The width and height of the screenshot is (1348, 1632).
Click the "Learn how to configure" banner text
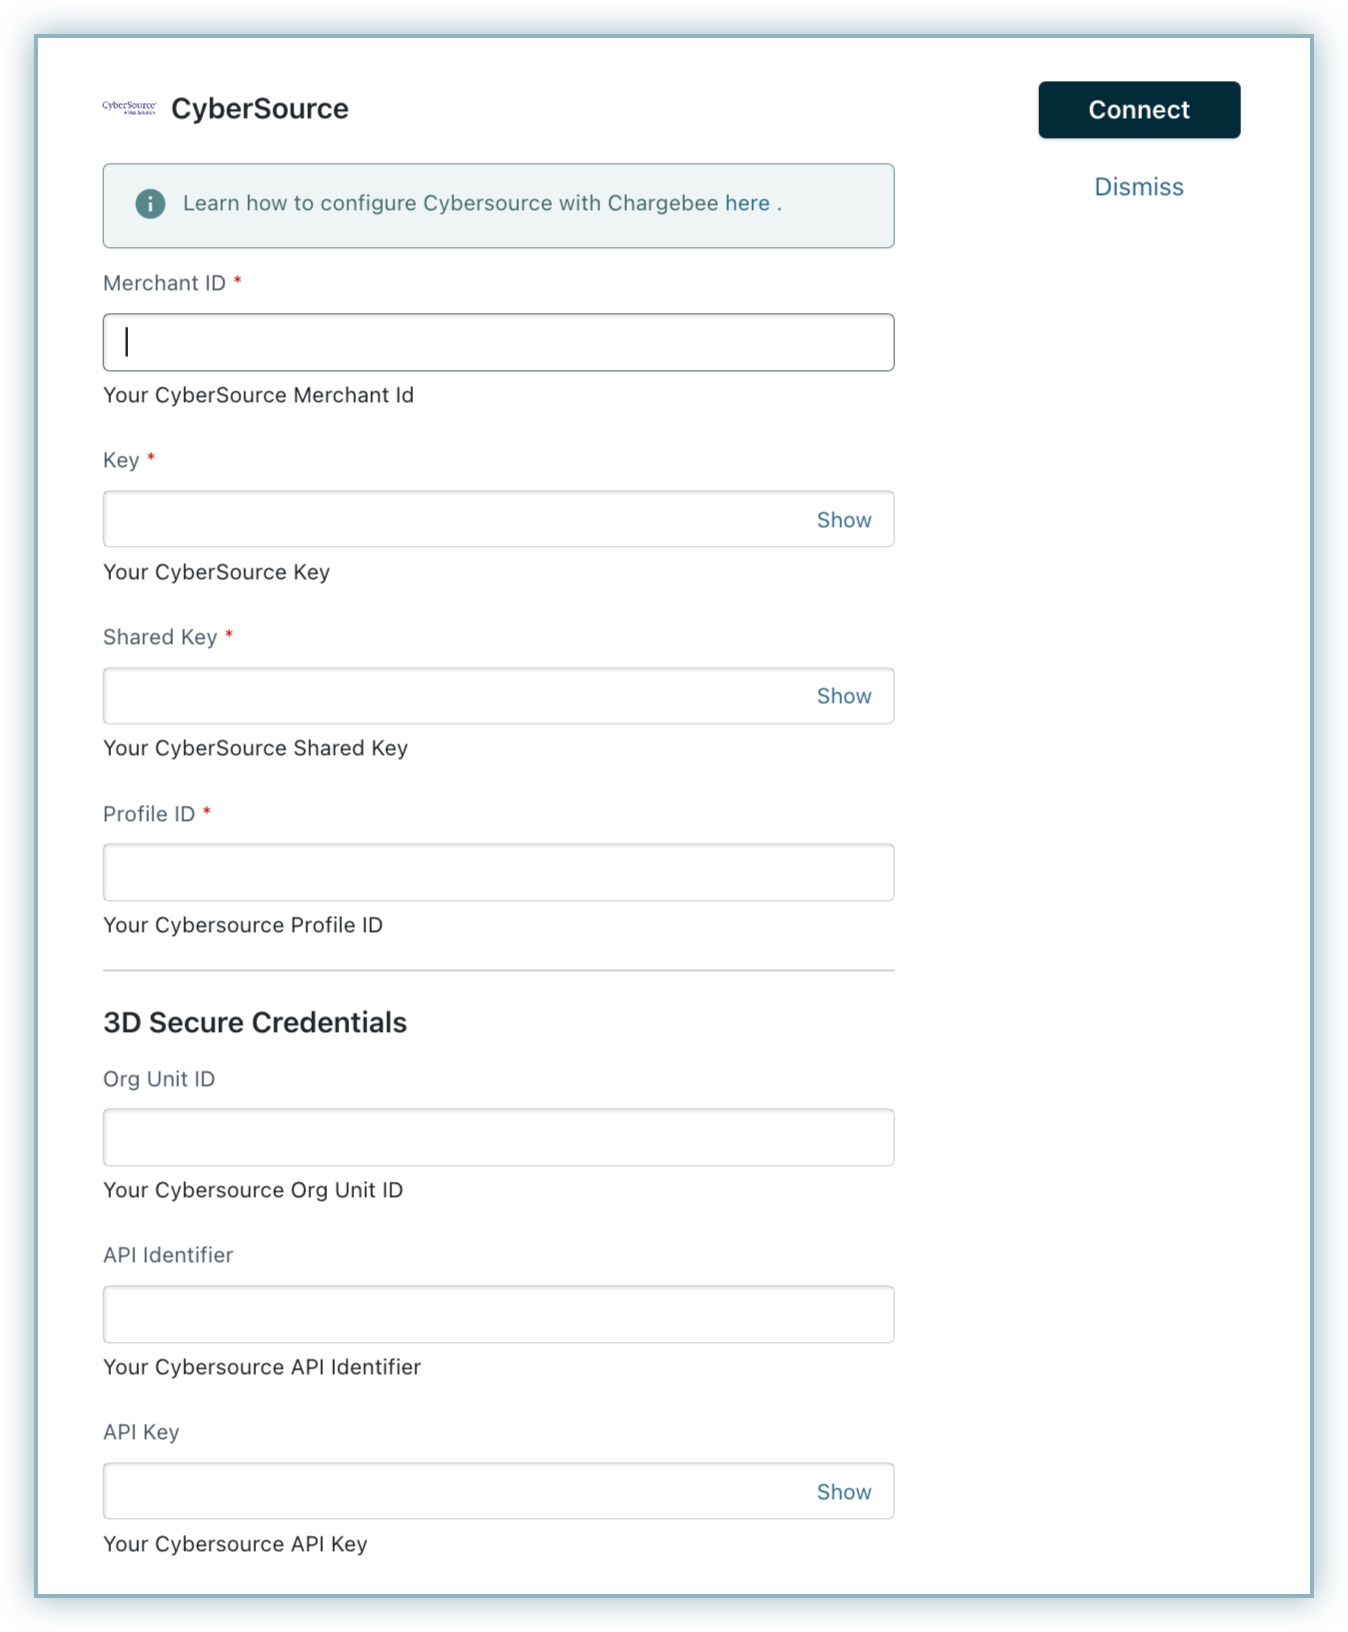point(450,204)
